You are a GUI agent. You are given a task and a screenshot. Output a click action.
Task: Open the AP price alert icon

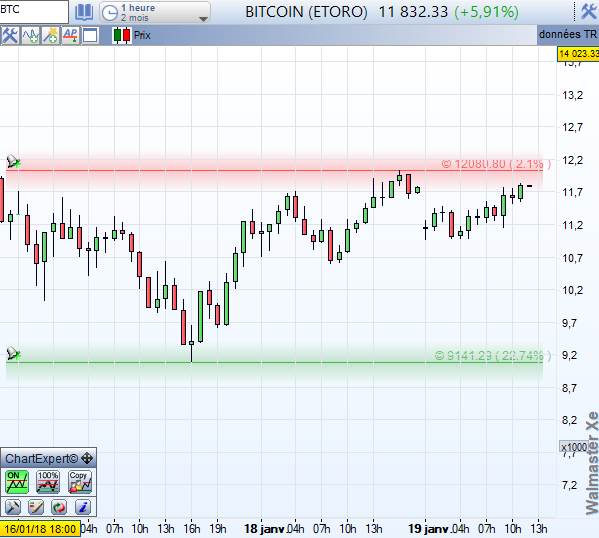coord(70,36)
